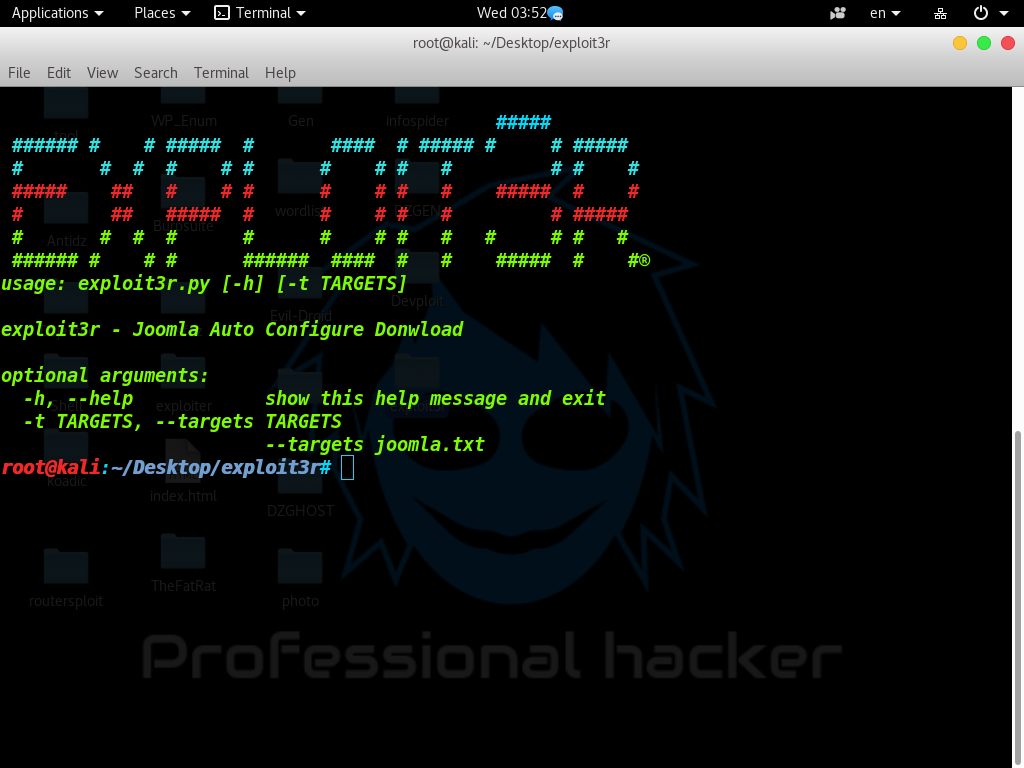The width and height of the screenshot is (1024, 768).
Task: Click the root@kali prompt text
Action: (x=51, y=468)
